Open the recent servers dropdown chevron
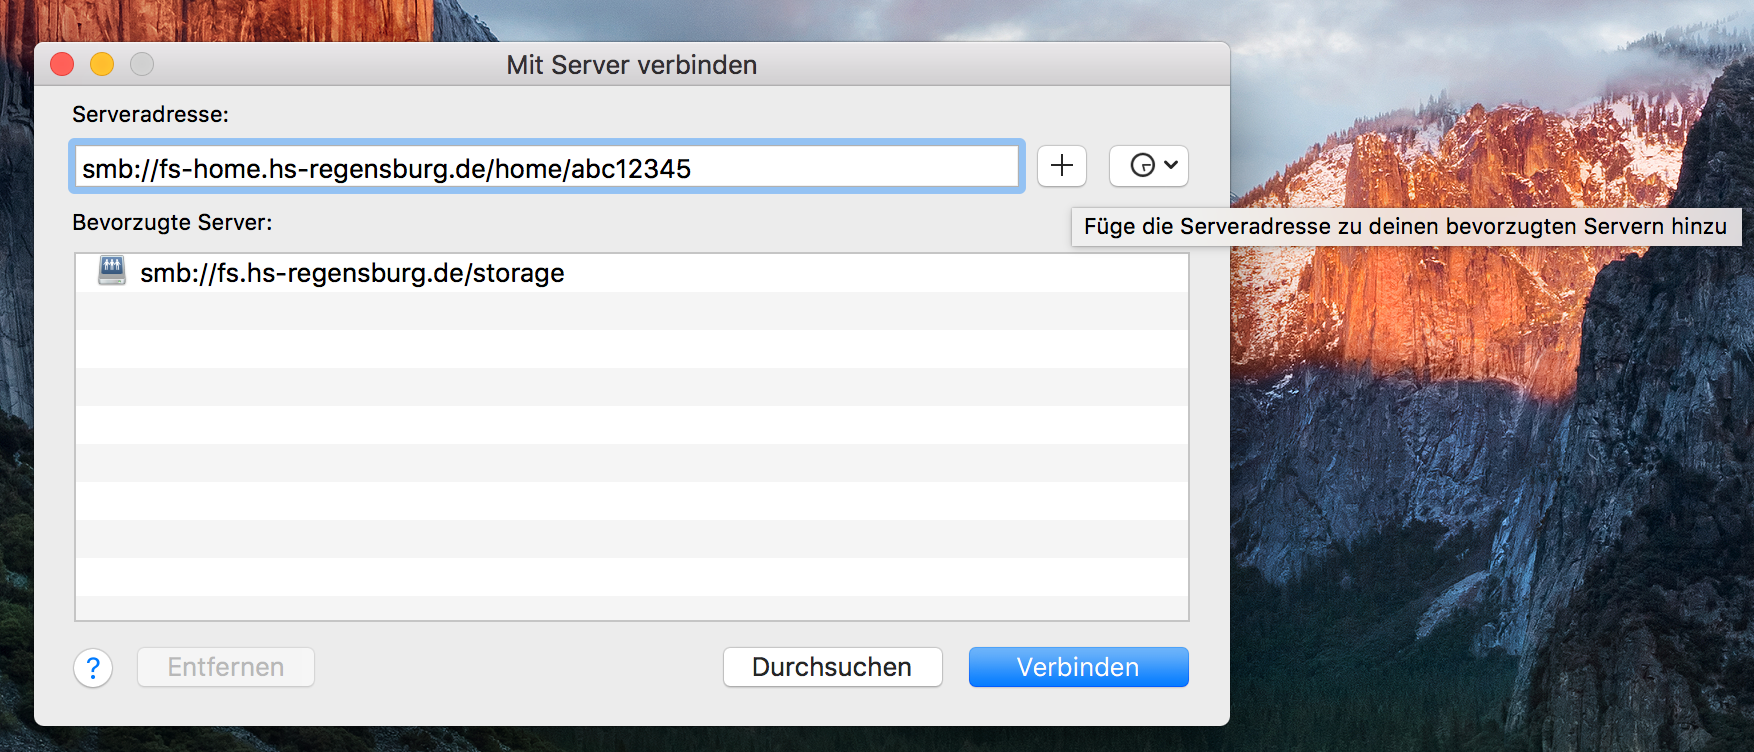 pos(1171,165)
